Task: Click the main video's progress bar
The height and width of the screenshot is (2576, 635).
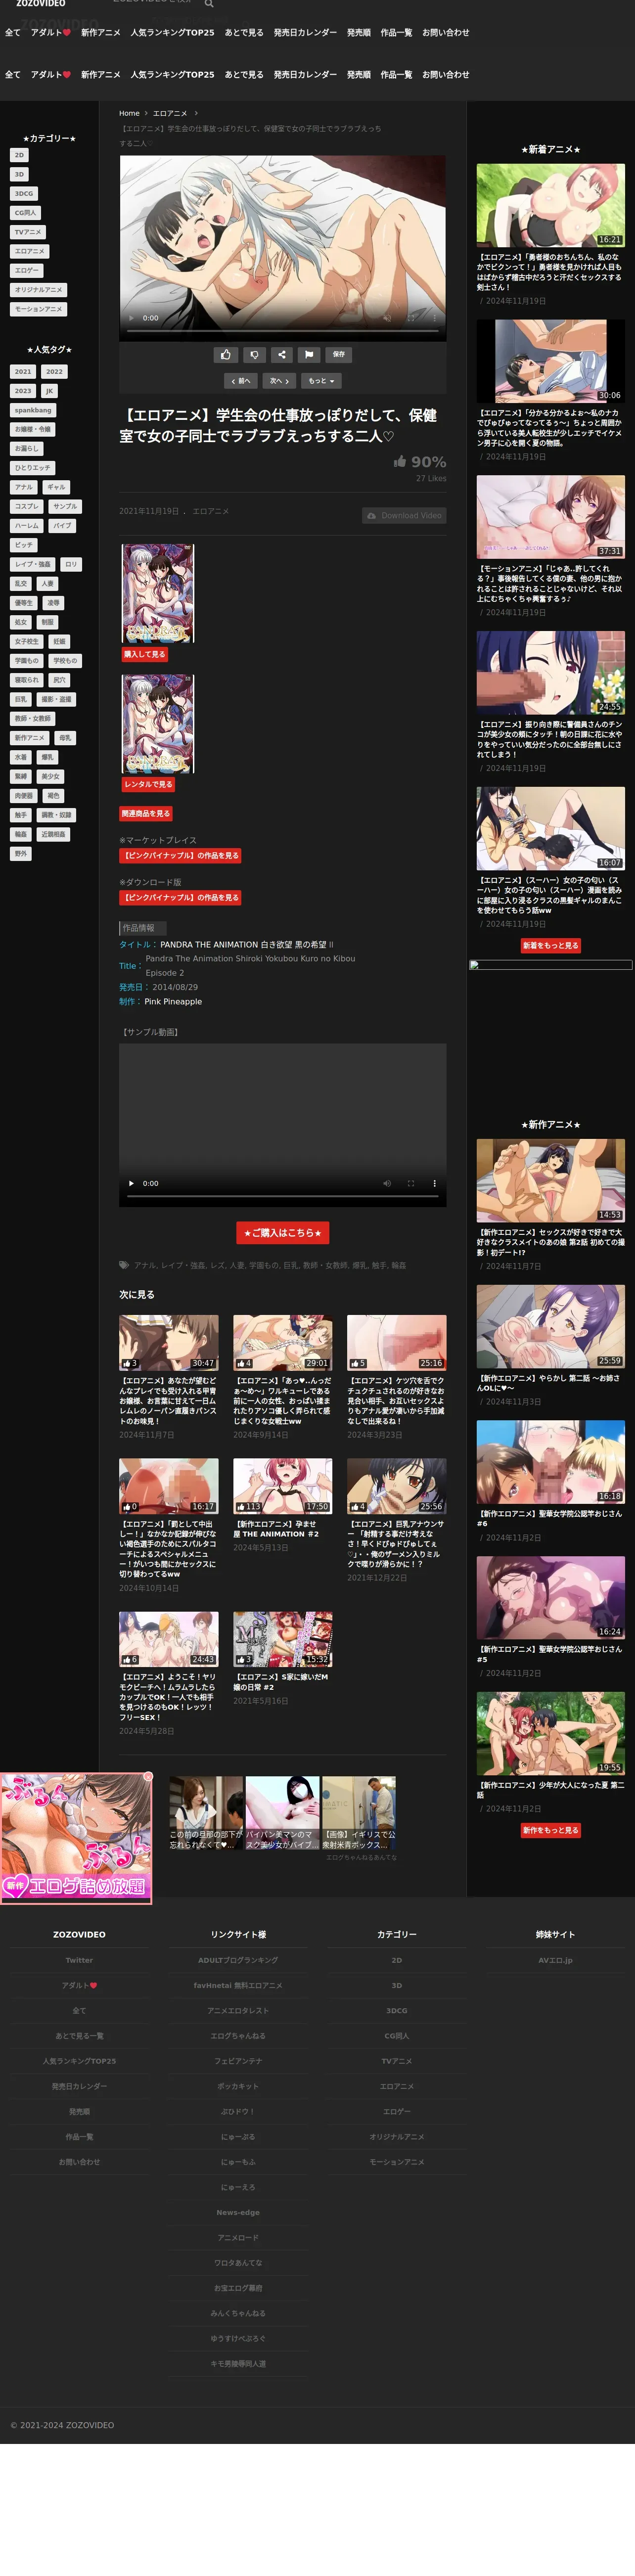Action: tap(283, 330)
